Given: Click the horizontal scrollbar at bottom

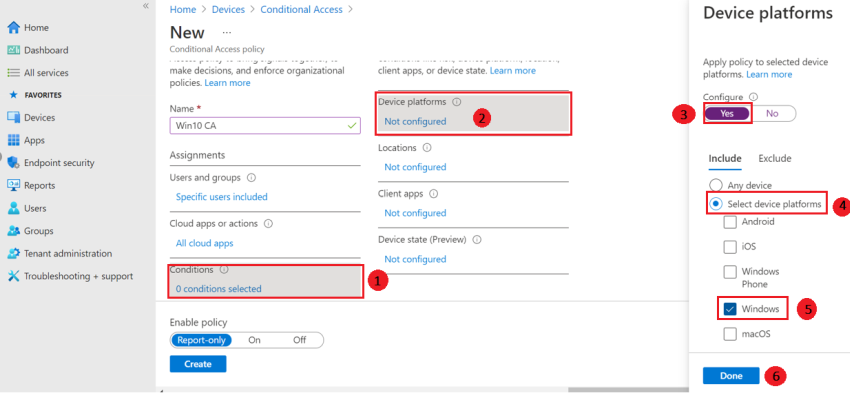Looking at the screenshot, I should 628,389.
